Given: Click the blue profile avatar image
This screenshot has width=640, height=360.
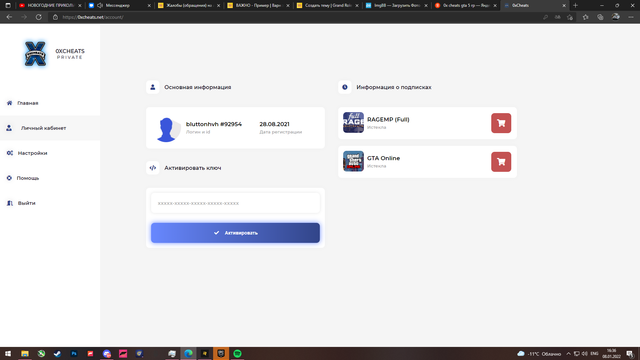Looking at the screenshot, I should click(x=168, y=129).
